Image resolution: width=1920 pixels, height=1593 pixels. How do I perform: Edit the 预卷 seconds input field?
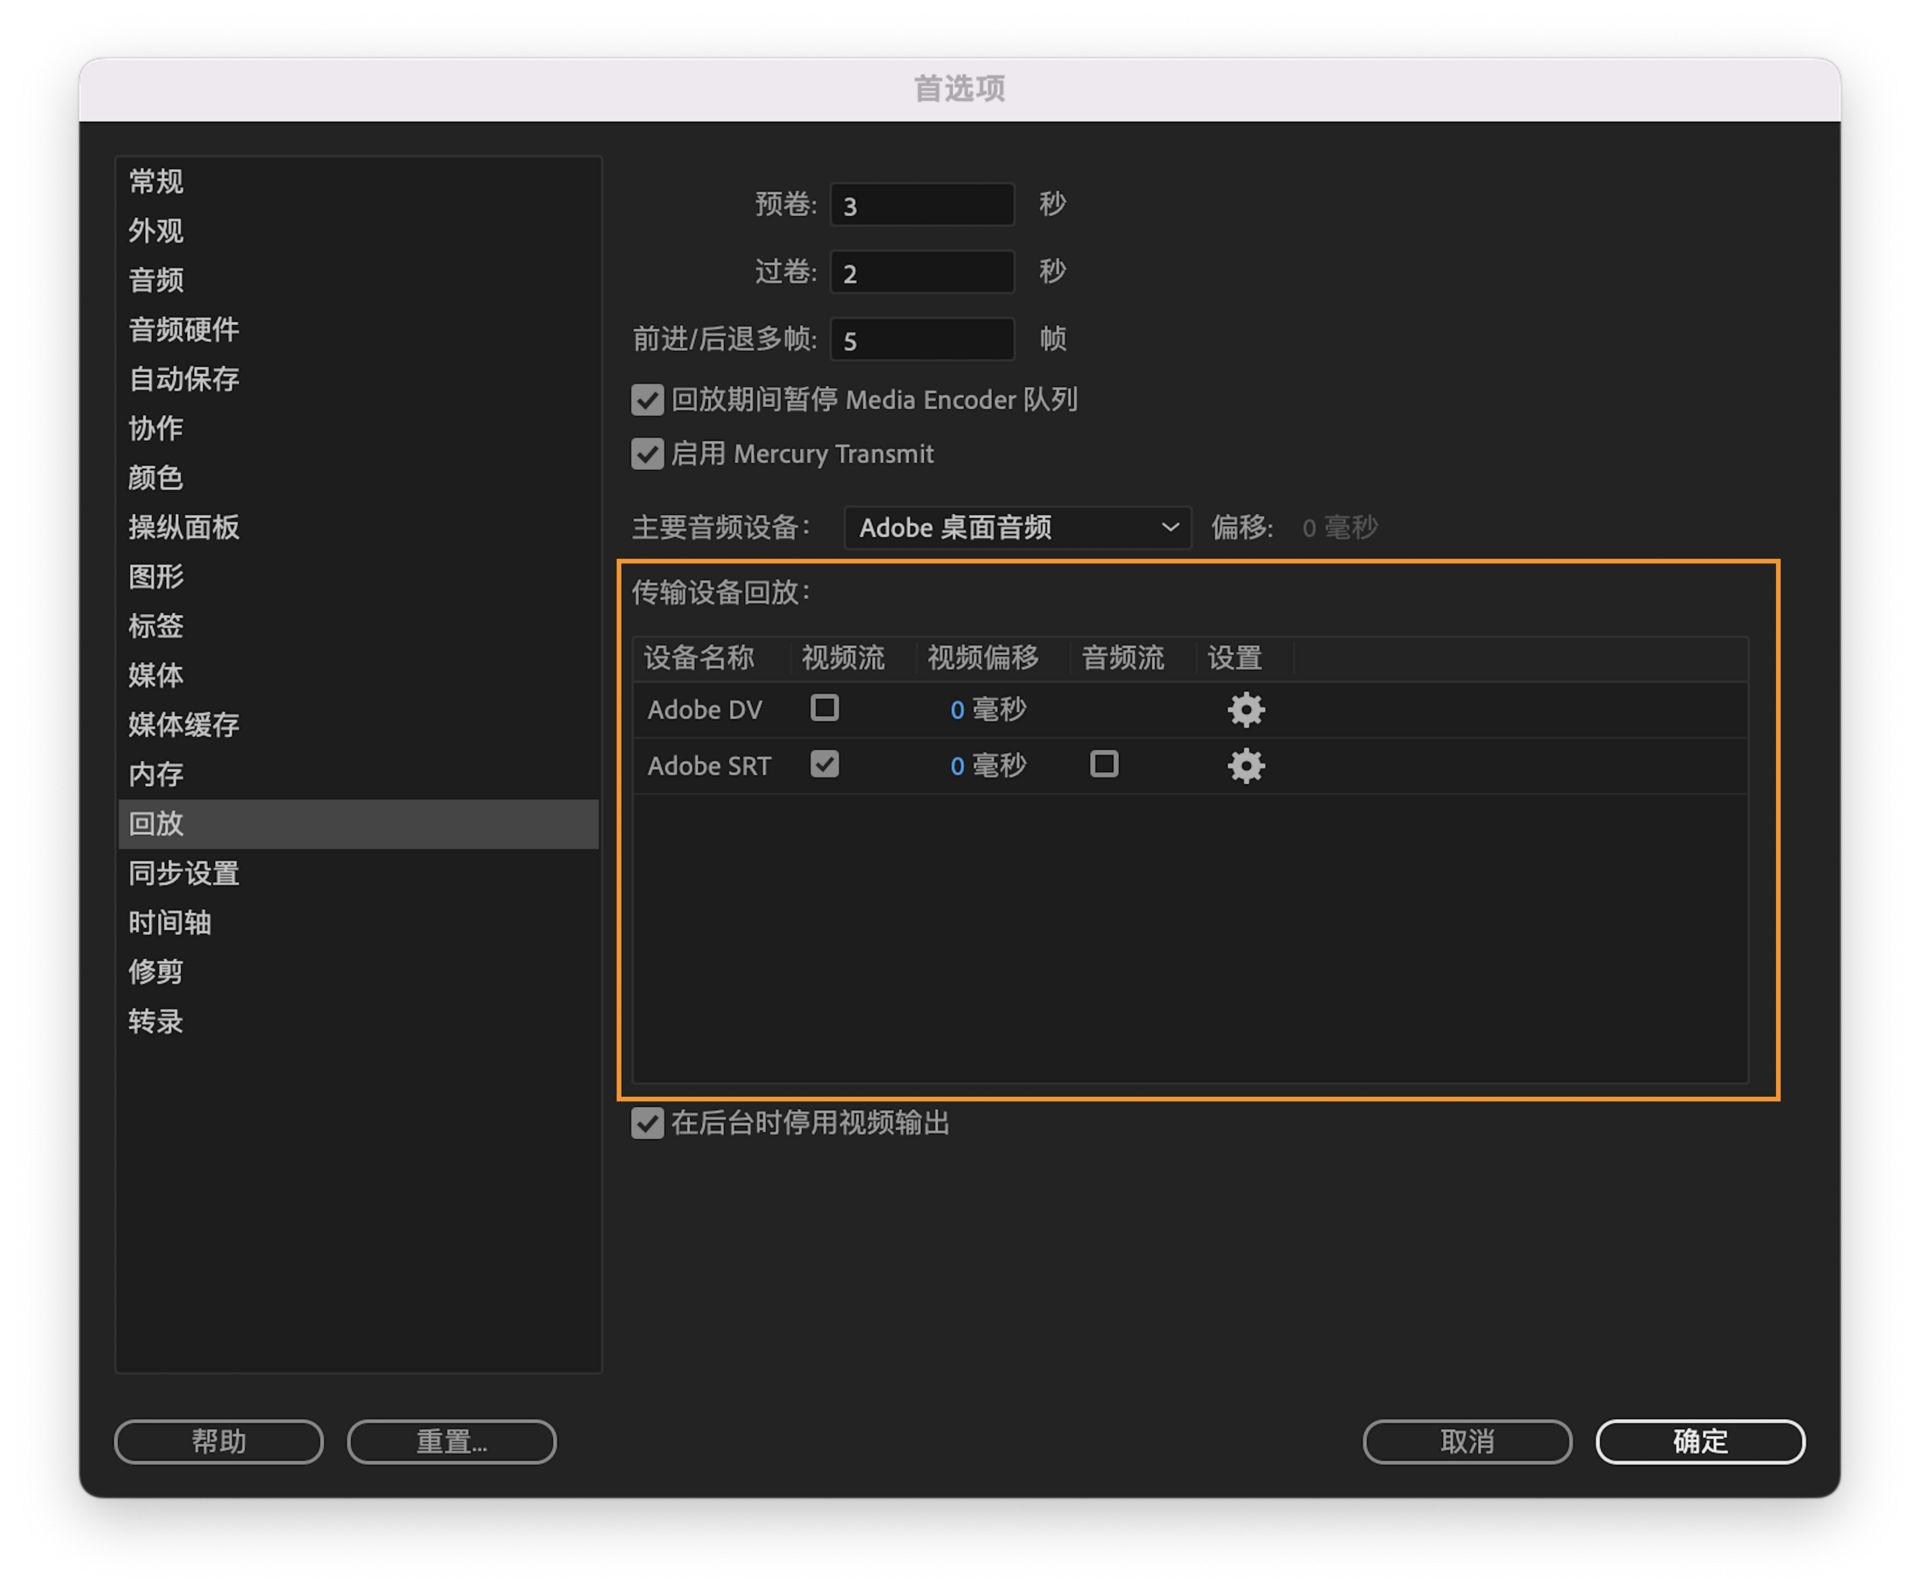920,204
